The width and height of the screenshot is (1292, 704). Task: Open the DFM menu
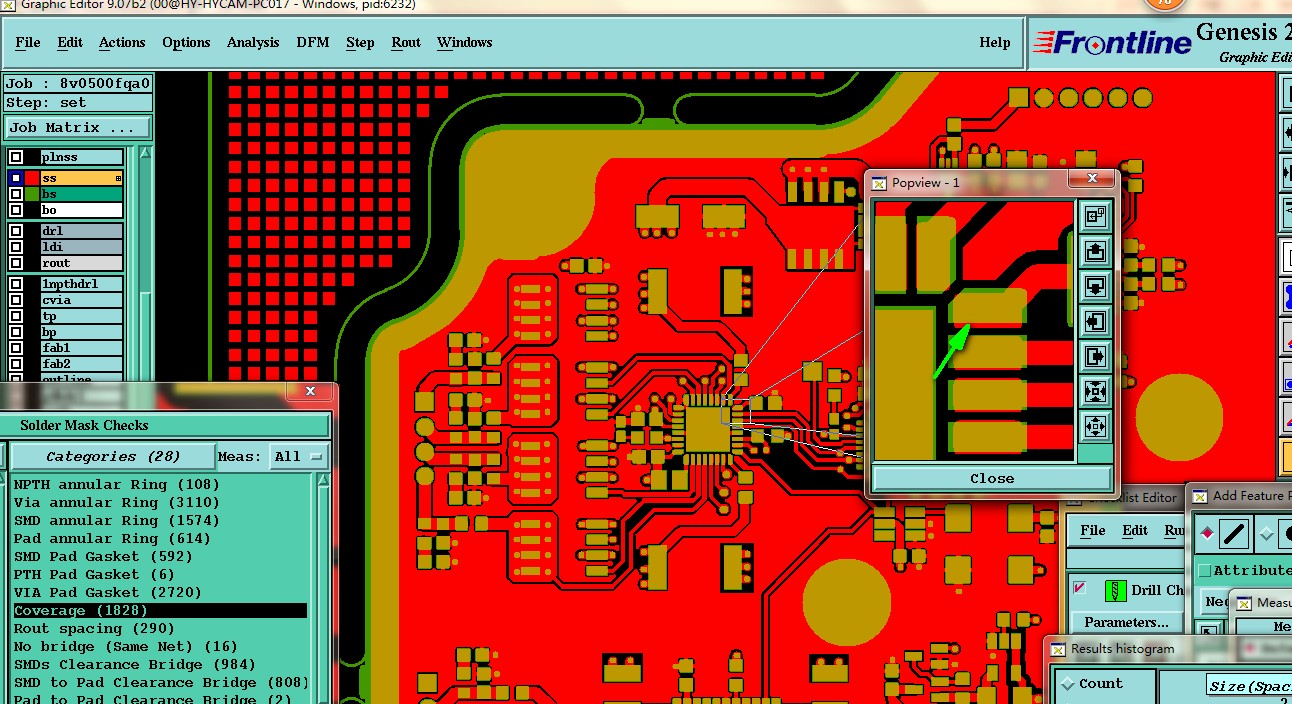point(312,42)
